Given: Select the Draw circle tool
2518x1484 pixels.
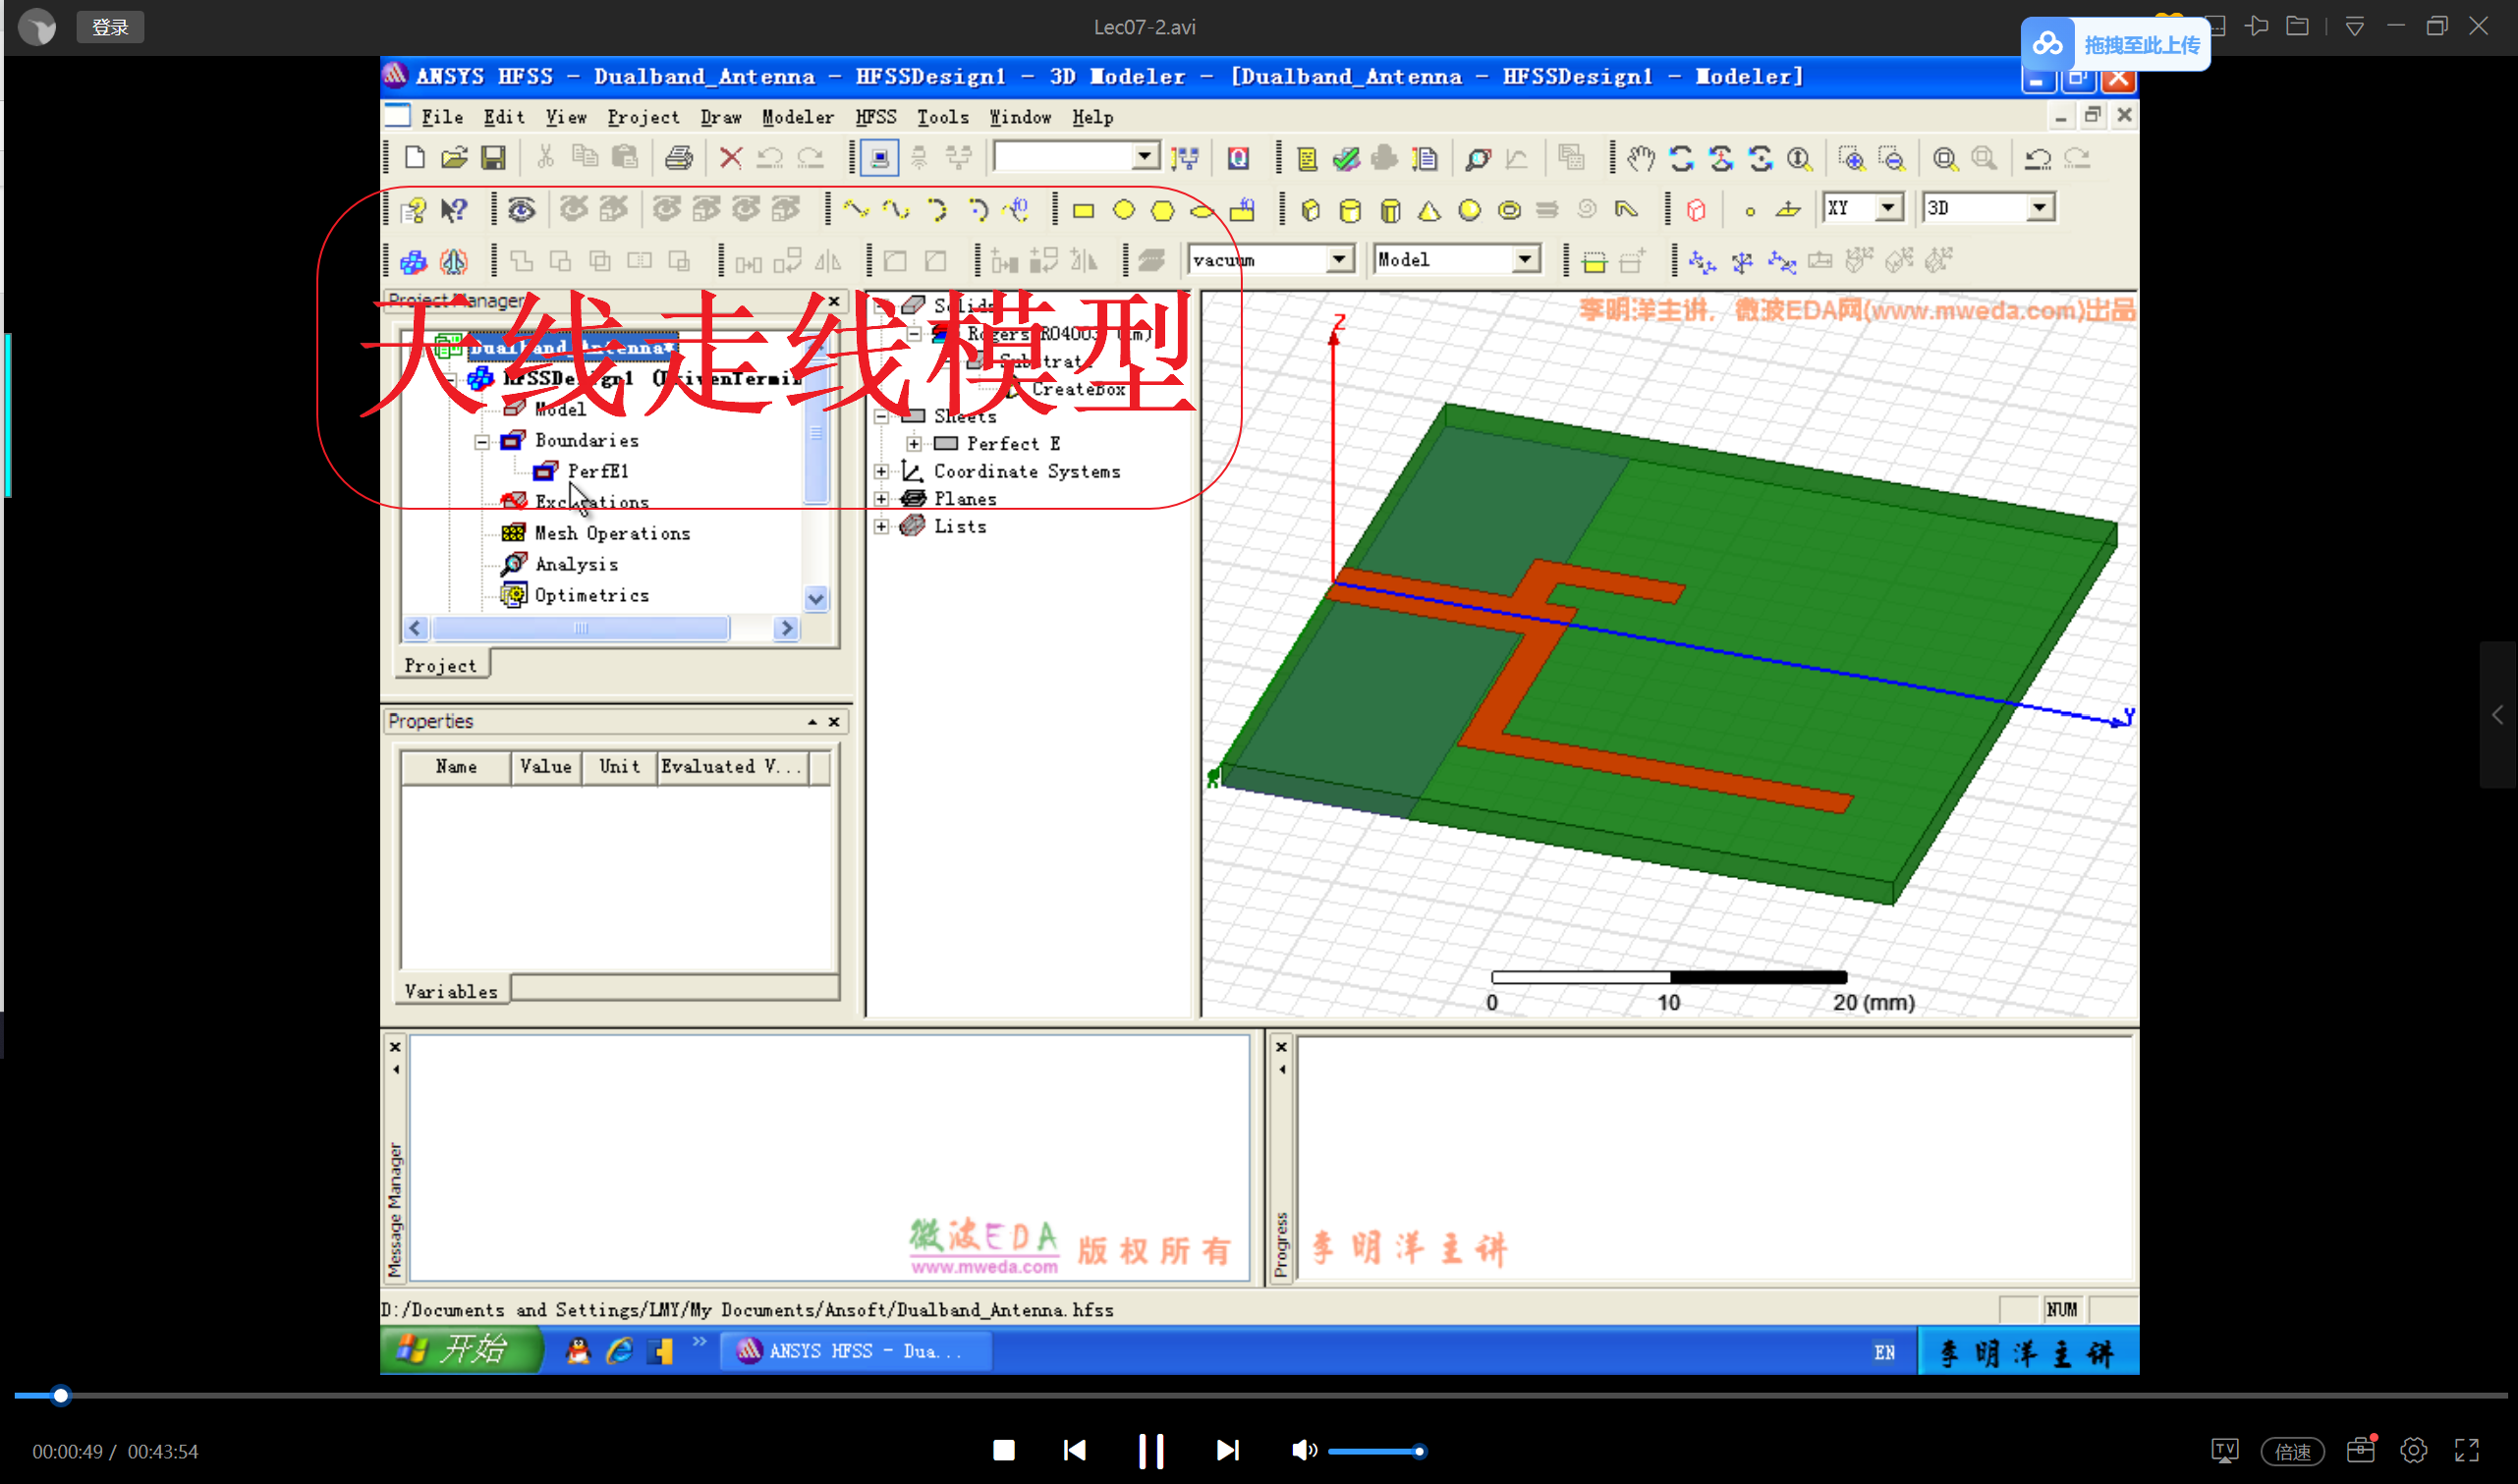Looking at the screenshot, I should pyautogui.click(x=1123, y=210).
